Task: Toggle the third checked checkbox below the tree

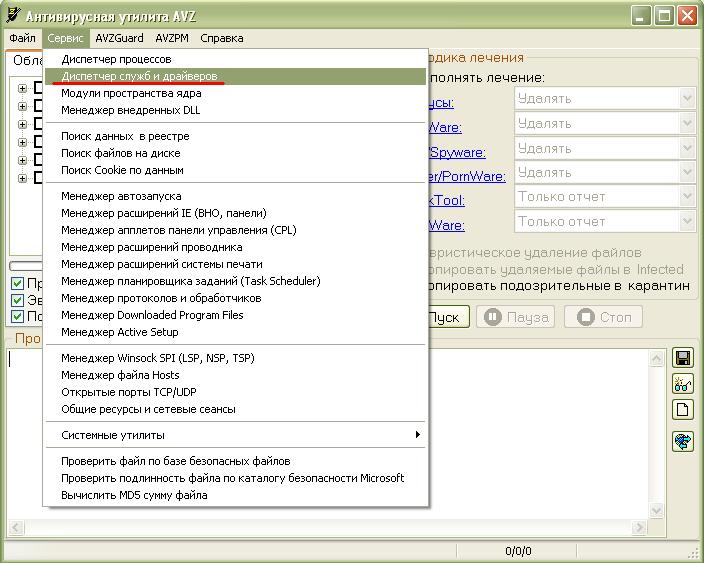Action: 17,316
